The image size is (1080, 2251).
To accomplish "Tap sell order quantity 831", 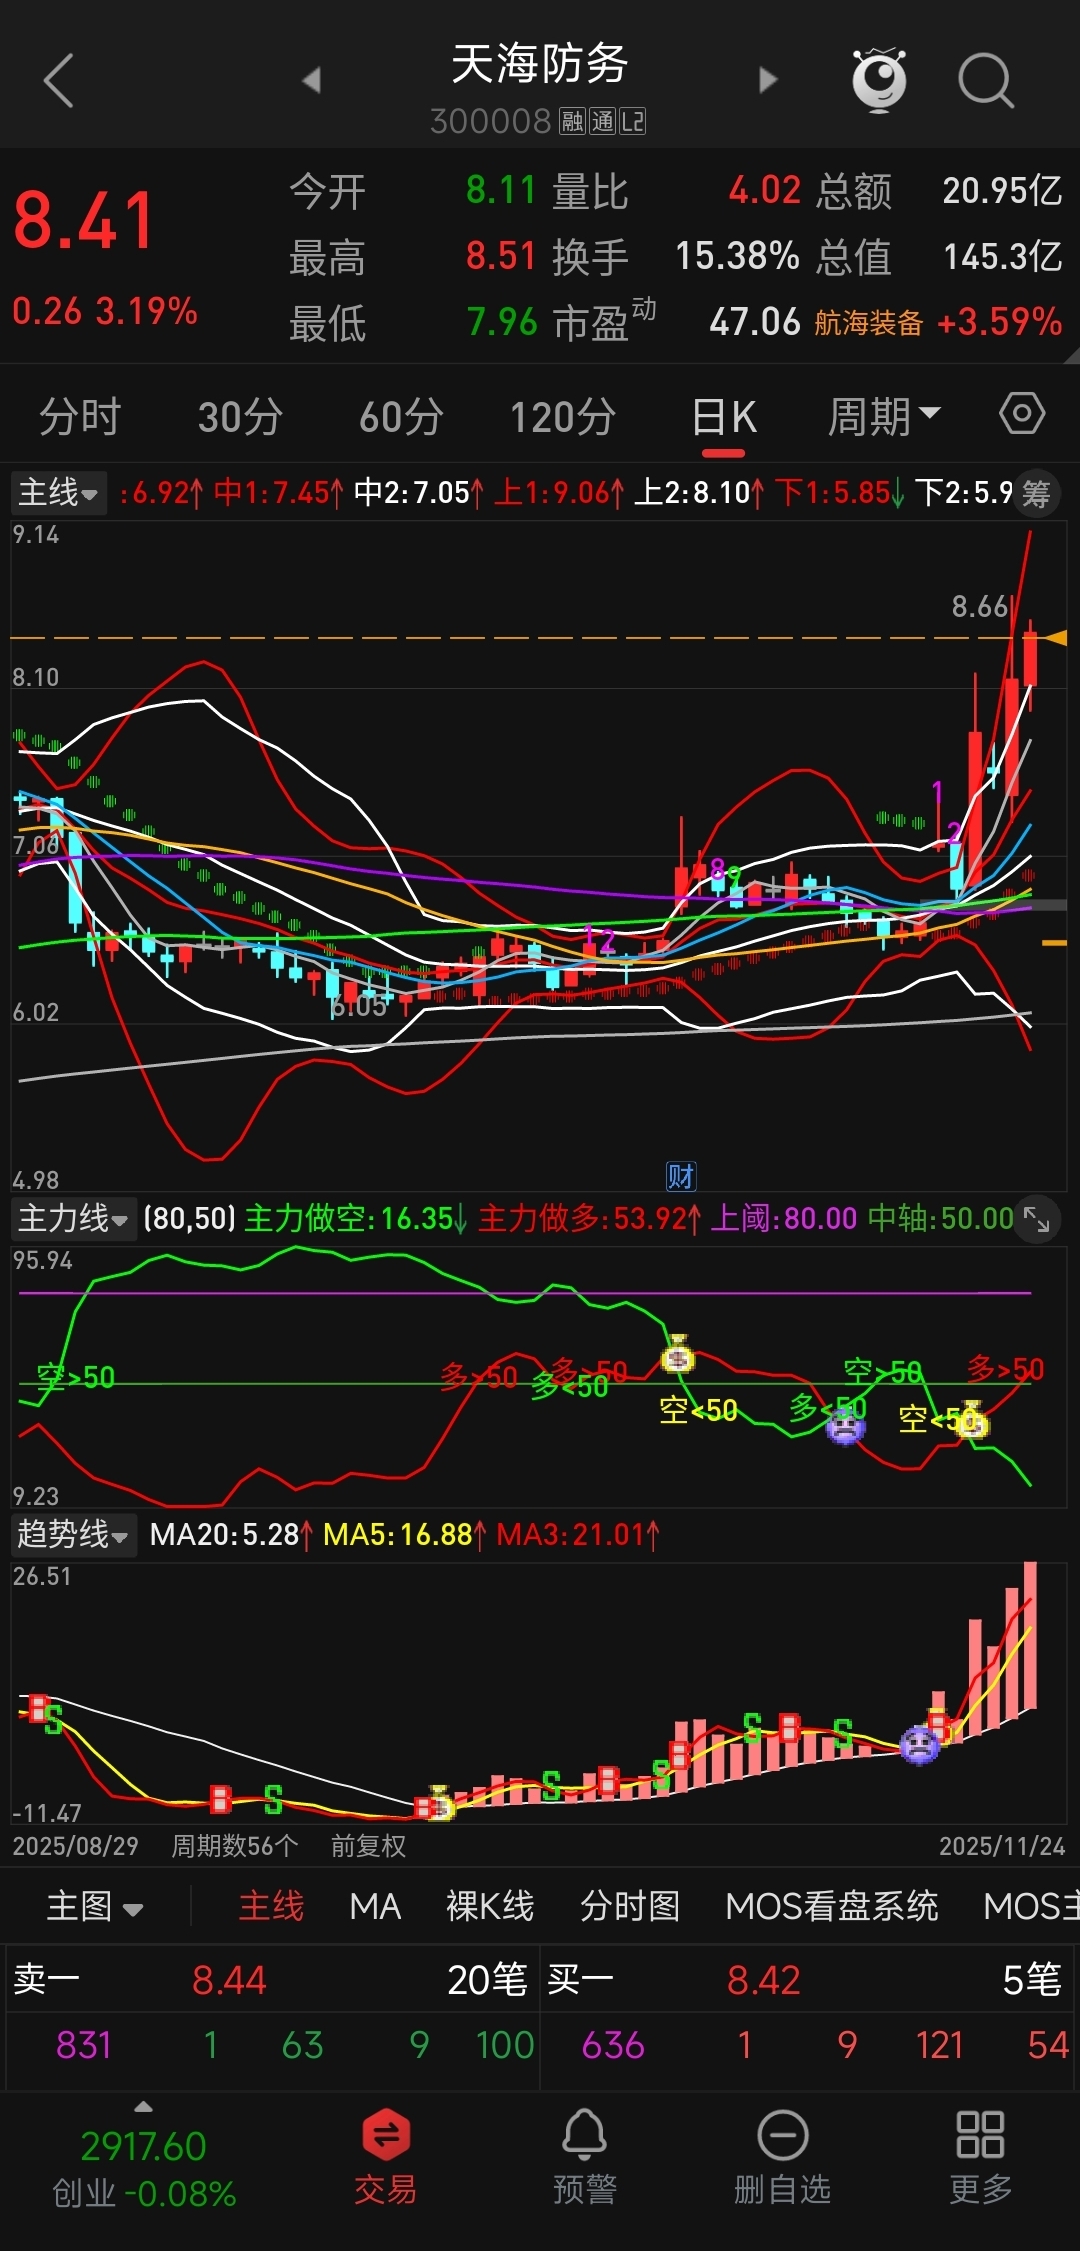I will point(84,2045).
